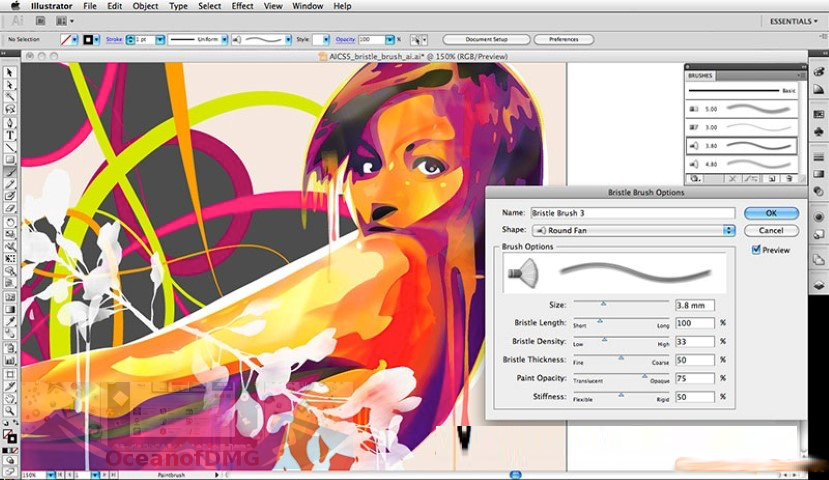The width and height of the screenshot is (829, 480).
Task: Open Brush Libraries menu in Brushes panel
Action: pyautogui.click(x=696, y=179)
